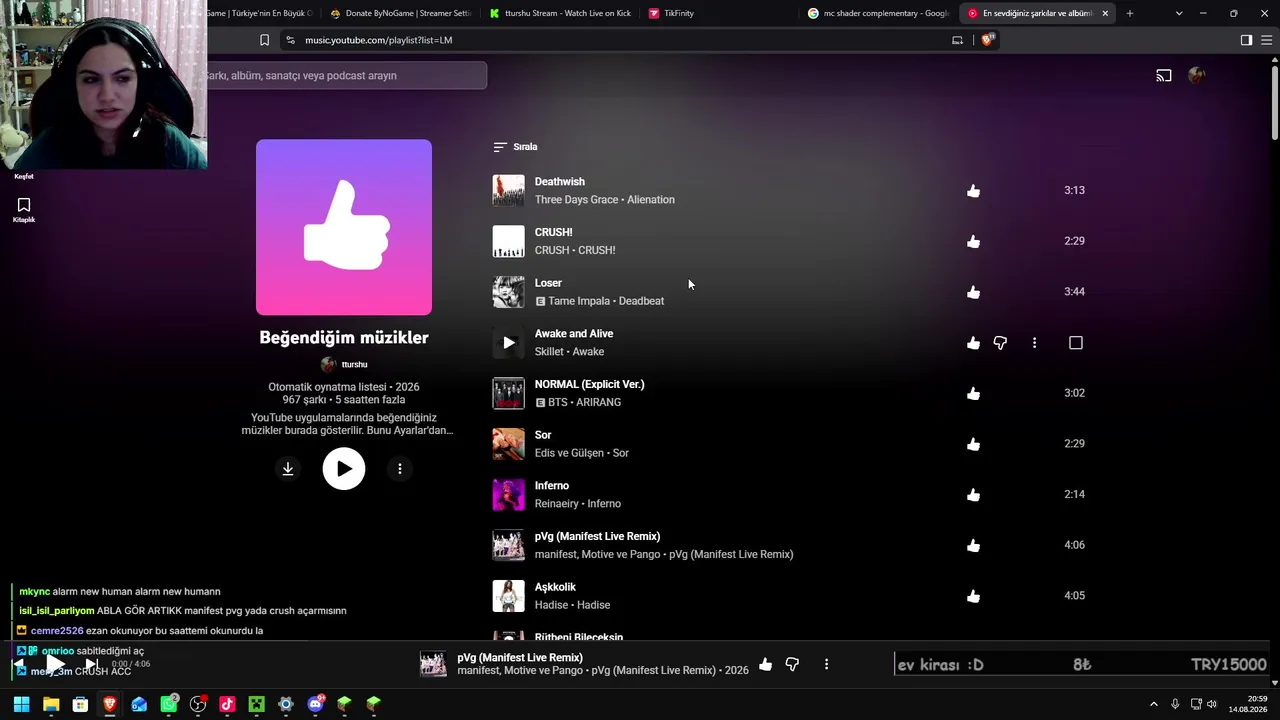The width and height of the screenshot is (1280, 720).
Task: Open the account avatar menu
Action: tap(1197, 76)
